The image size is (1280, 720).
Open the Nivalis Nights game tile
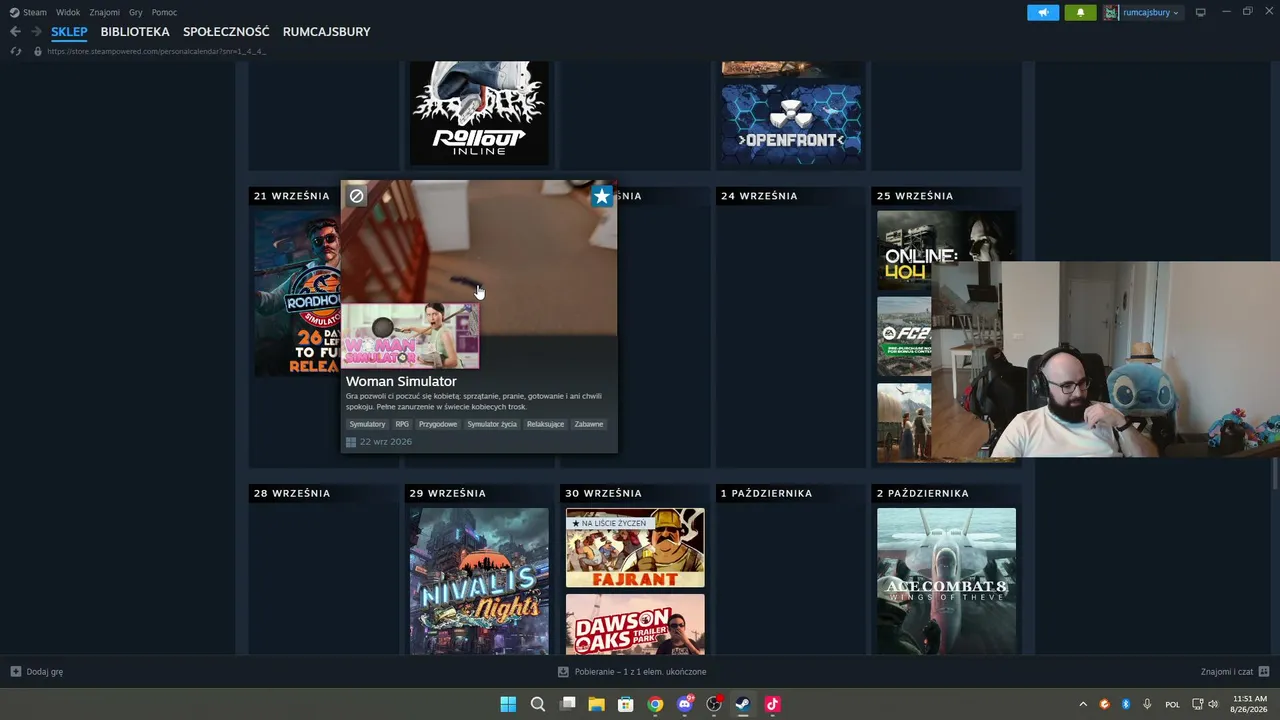coord(479,581)
